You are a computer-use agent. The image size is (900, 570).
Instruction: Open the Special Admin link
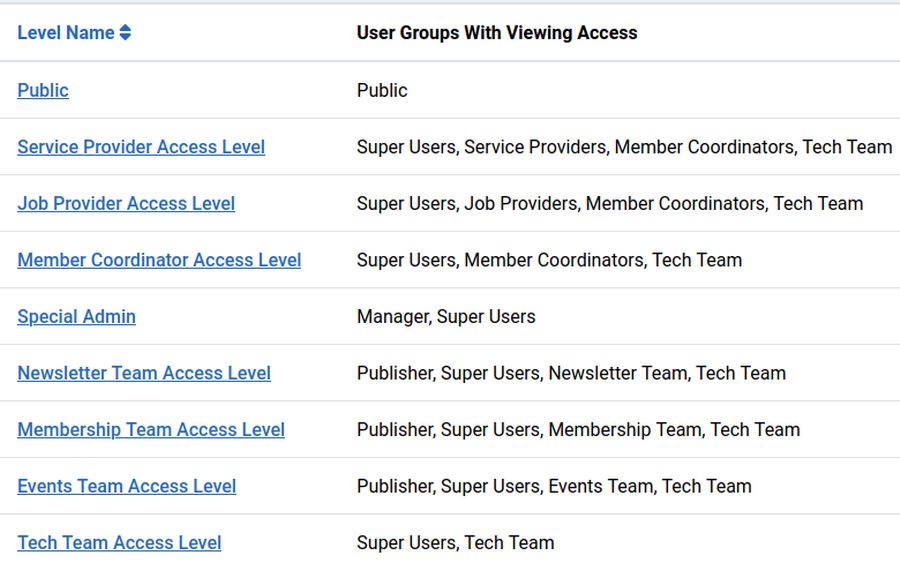tap(76, 317)
